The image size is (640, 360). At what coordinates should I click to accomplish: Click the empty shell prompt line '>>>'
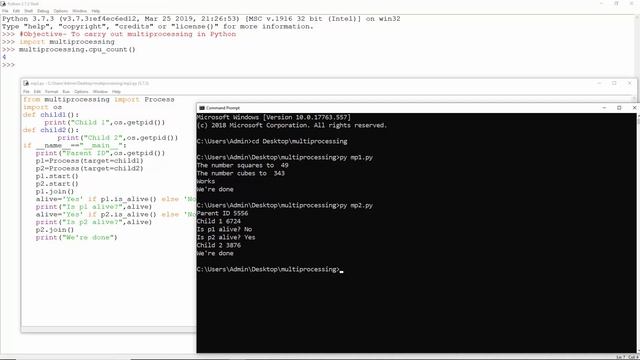8,65
